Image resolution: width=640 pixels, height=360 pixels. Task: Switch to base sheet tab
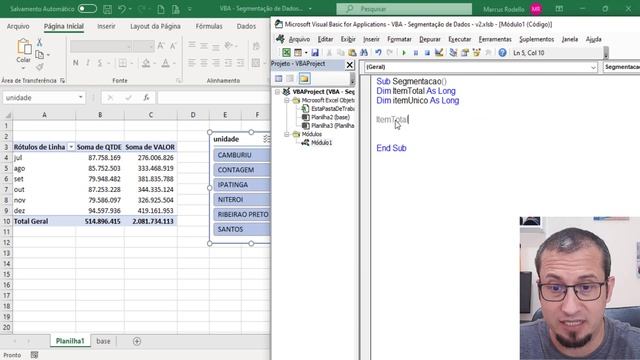pos(103,341)
